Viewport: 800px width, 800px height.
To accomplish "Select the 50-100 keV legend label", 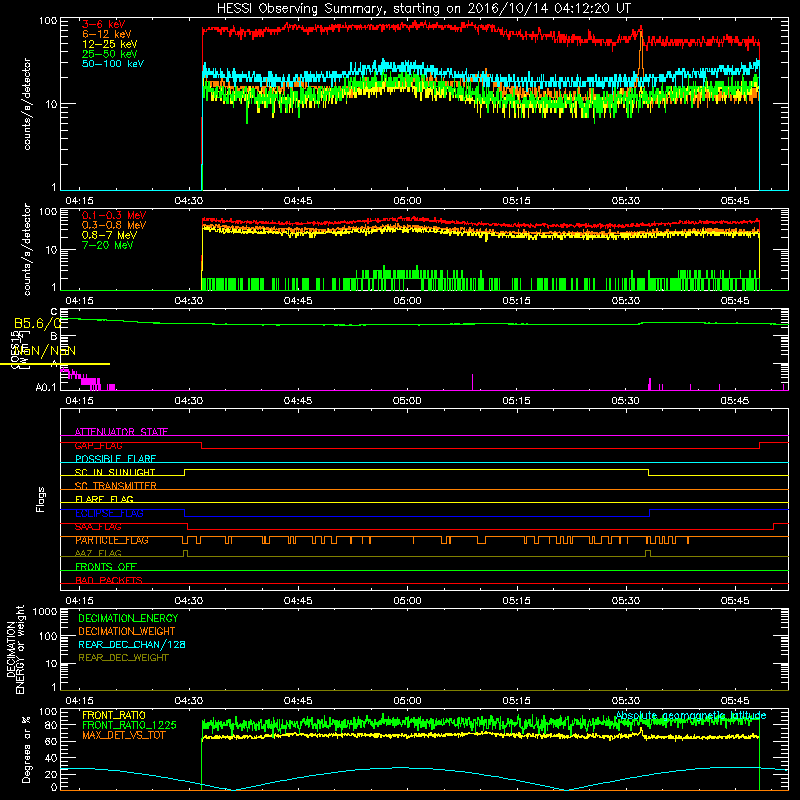I will (113, 64).
